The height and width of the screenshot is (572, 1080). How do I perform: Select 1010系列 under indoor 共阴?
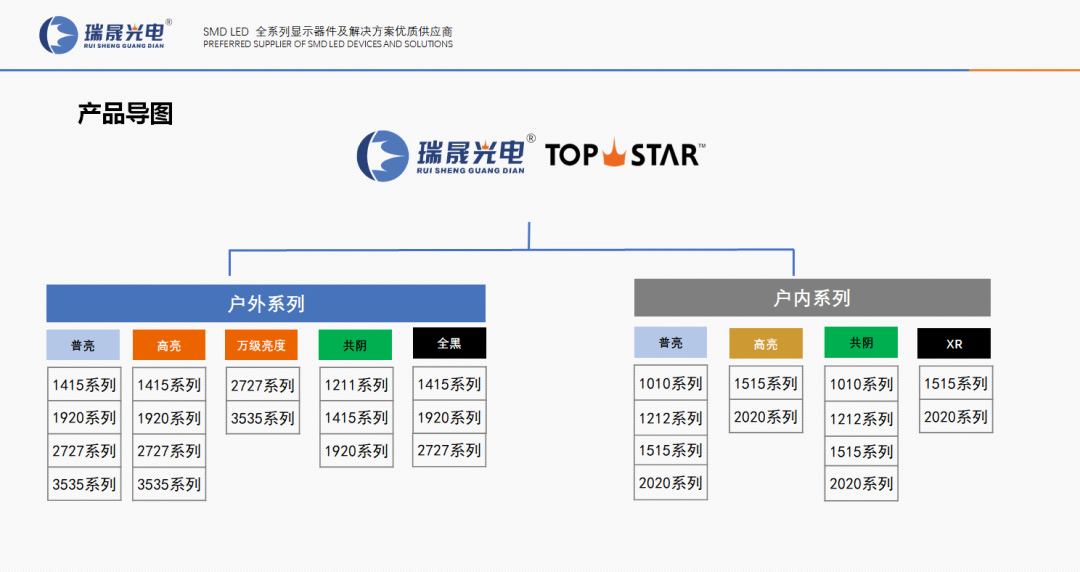(x=862, y=384)
